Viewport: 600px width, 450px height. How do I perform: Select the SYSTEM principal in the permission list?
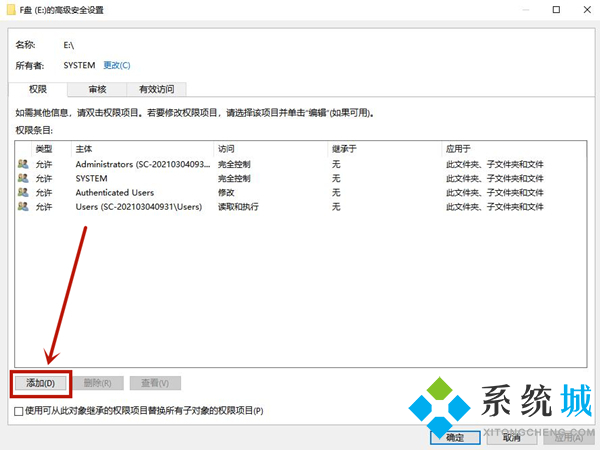[91, 178]
